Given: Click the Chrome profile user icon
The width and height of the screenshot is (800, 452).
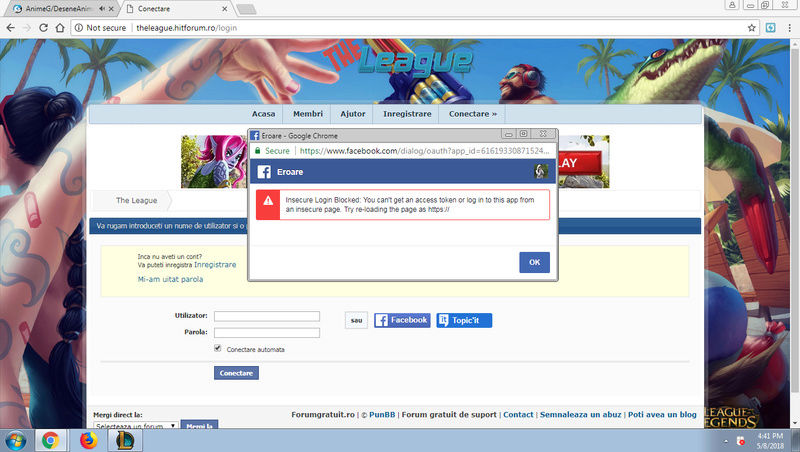Looking at the screenshot, I should [732, 5].
